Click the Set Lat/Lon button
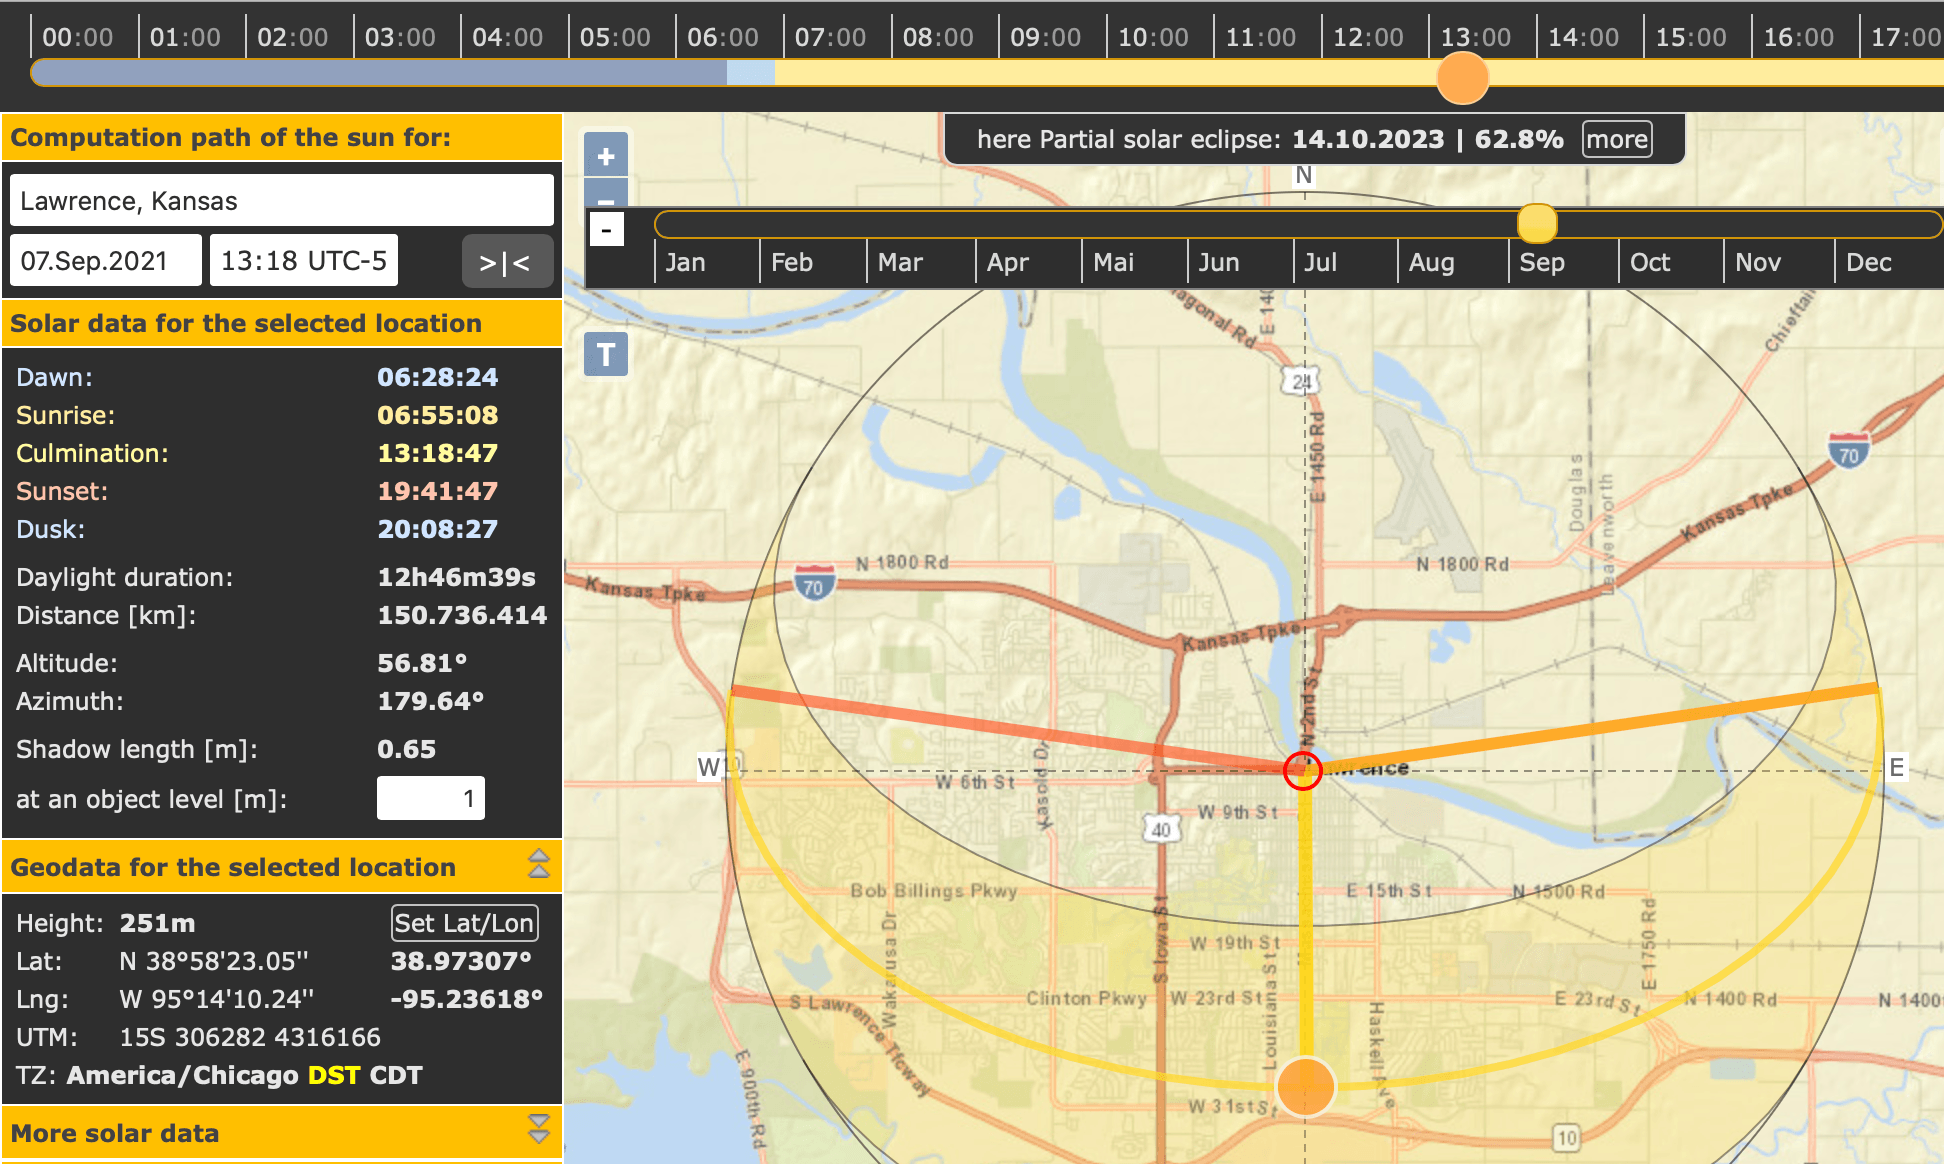 click(x=464, y=923)
